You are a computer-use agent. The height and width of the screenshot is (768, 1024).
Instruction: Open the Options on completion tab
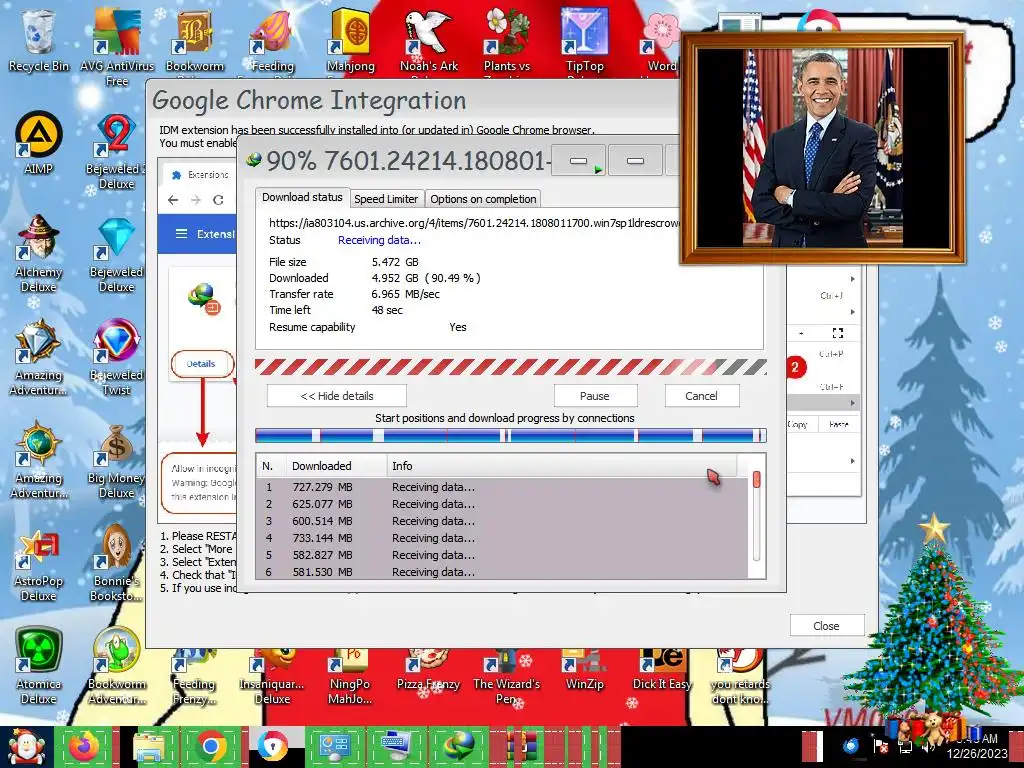pyautogui.click(x=483, y=199)
